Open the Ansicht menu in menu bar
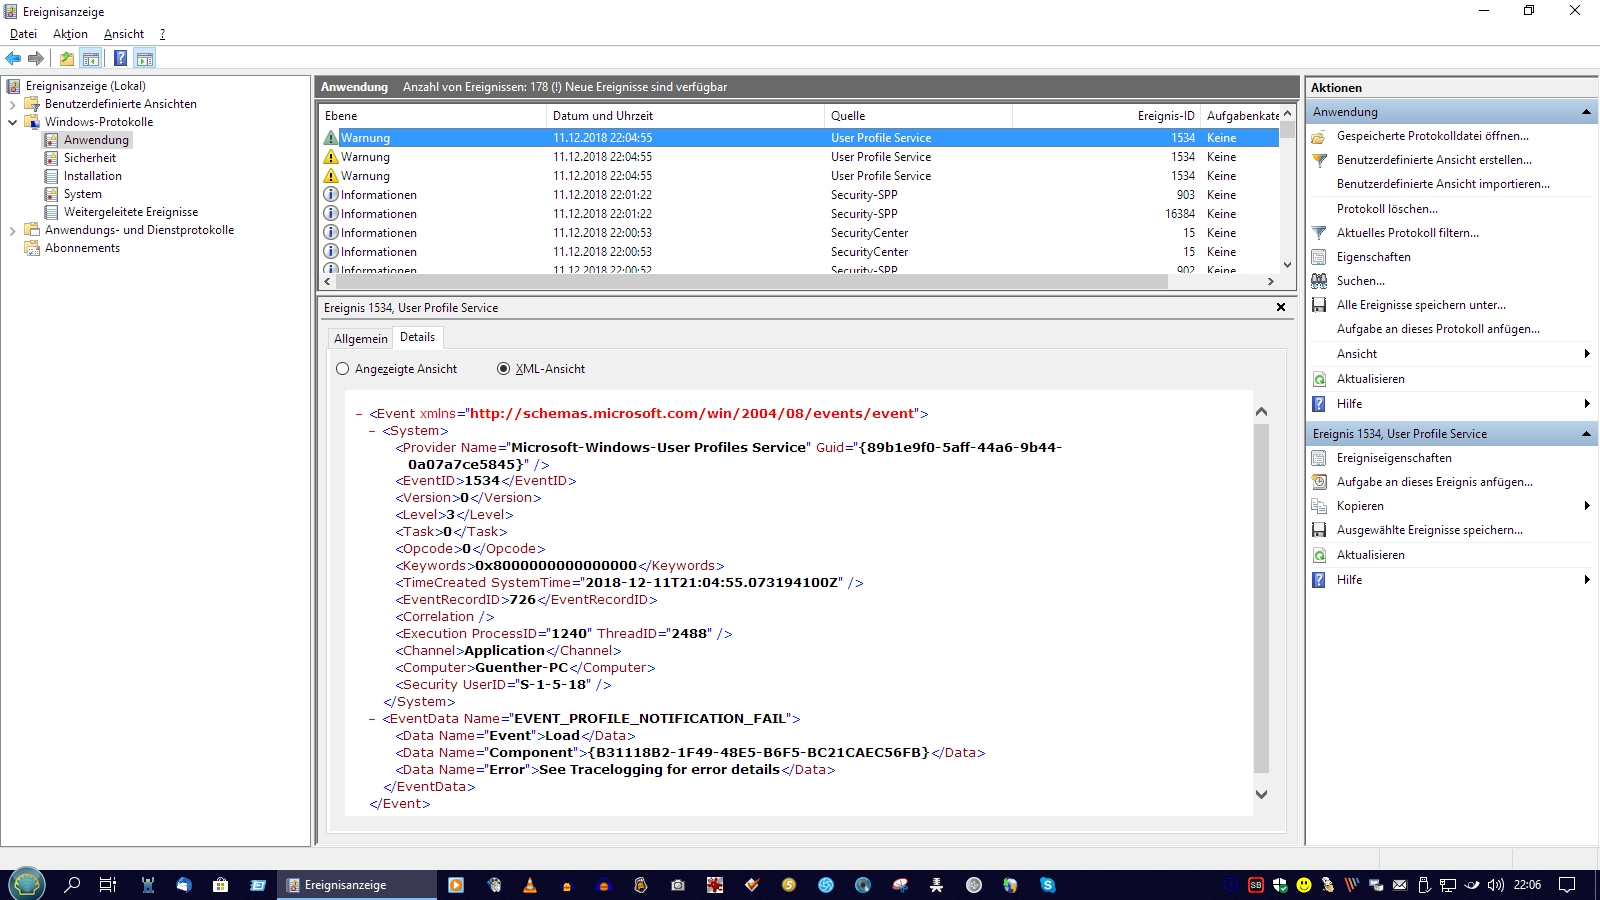Viewport: 1600px width, 900px height. pyautogui.click(x=124, y=34)
